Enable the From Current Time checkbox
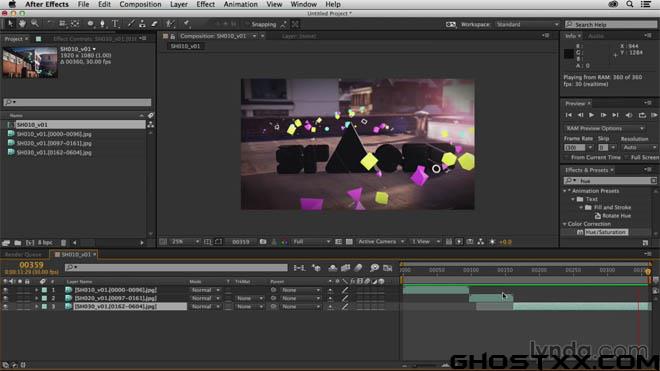 point(567,157)
